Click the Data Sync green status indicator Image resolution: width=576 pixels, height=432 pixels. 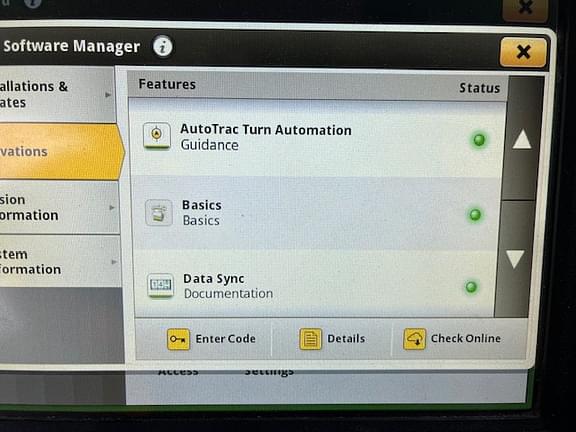point(471,287)
